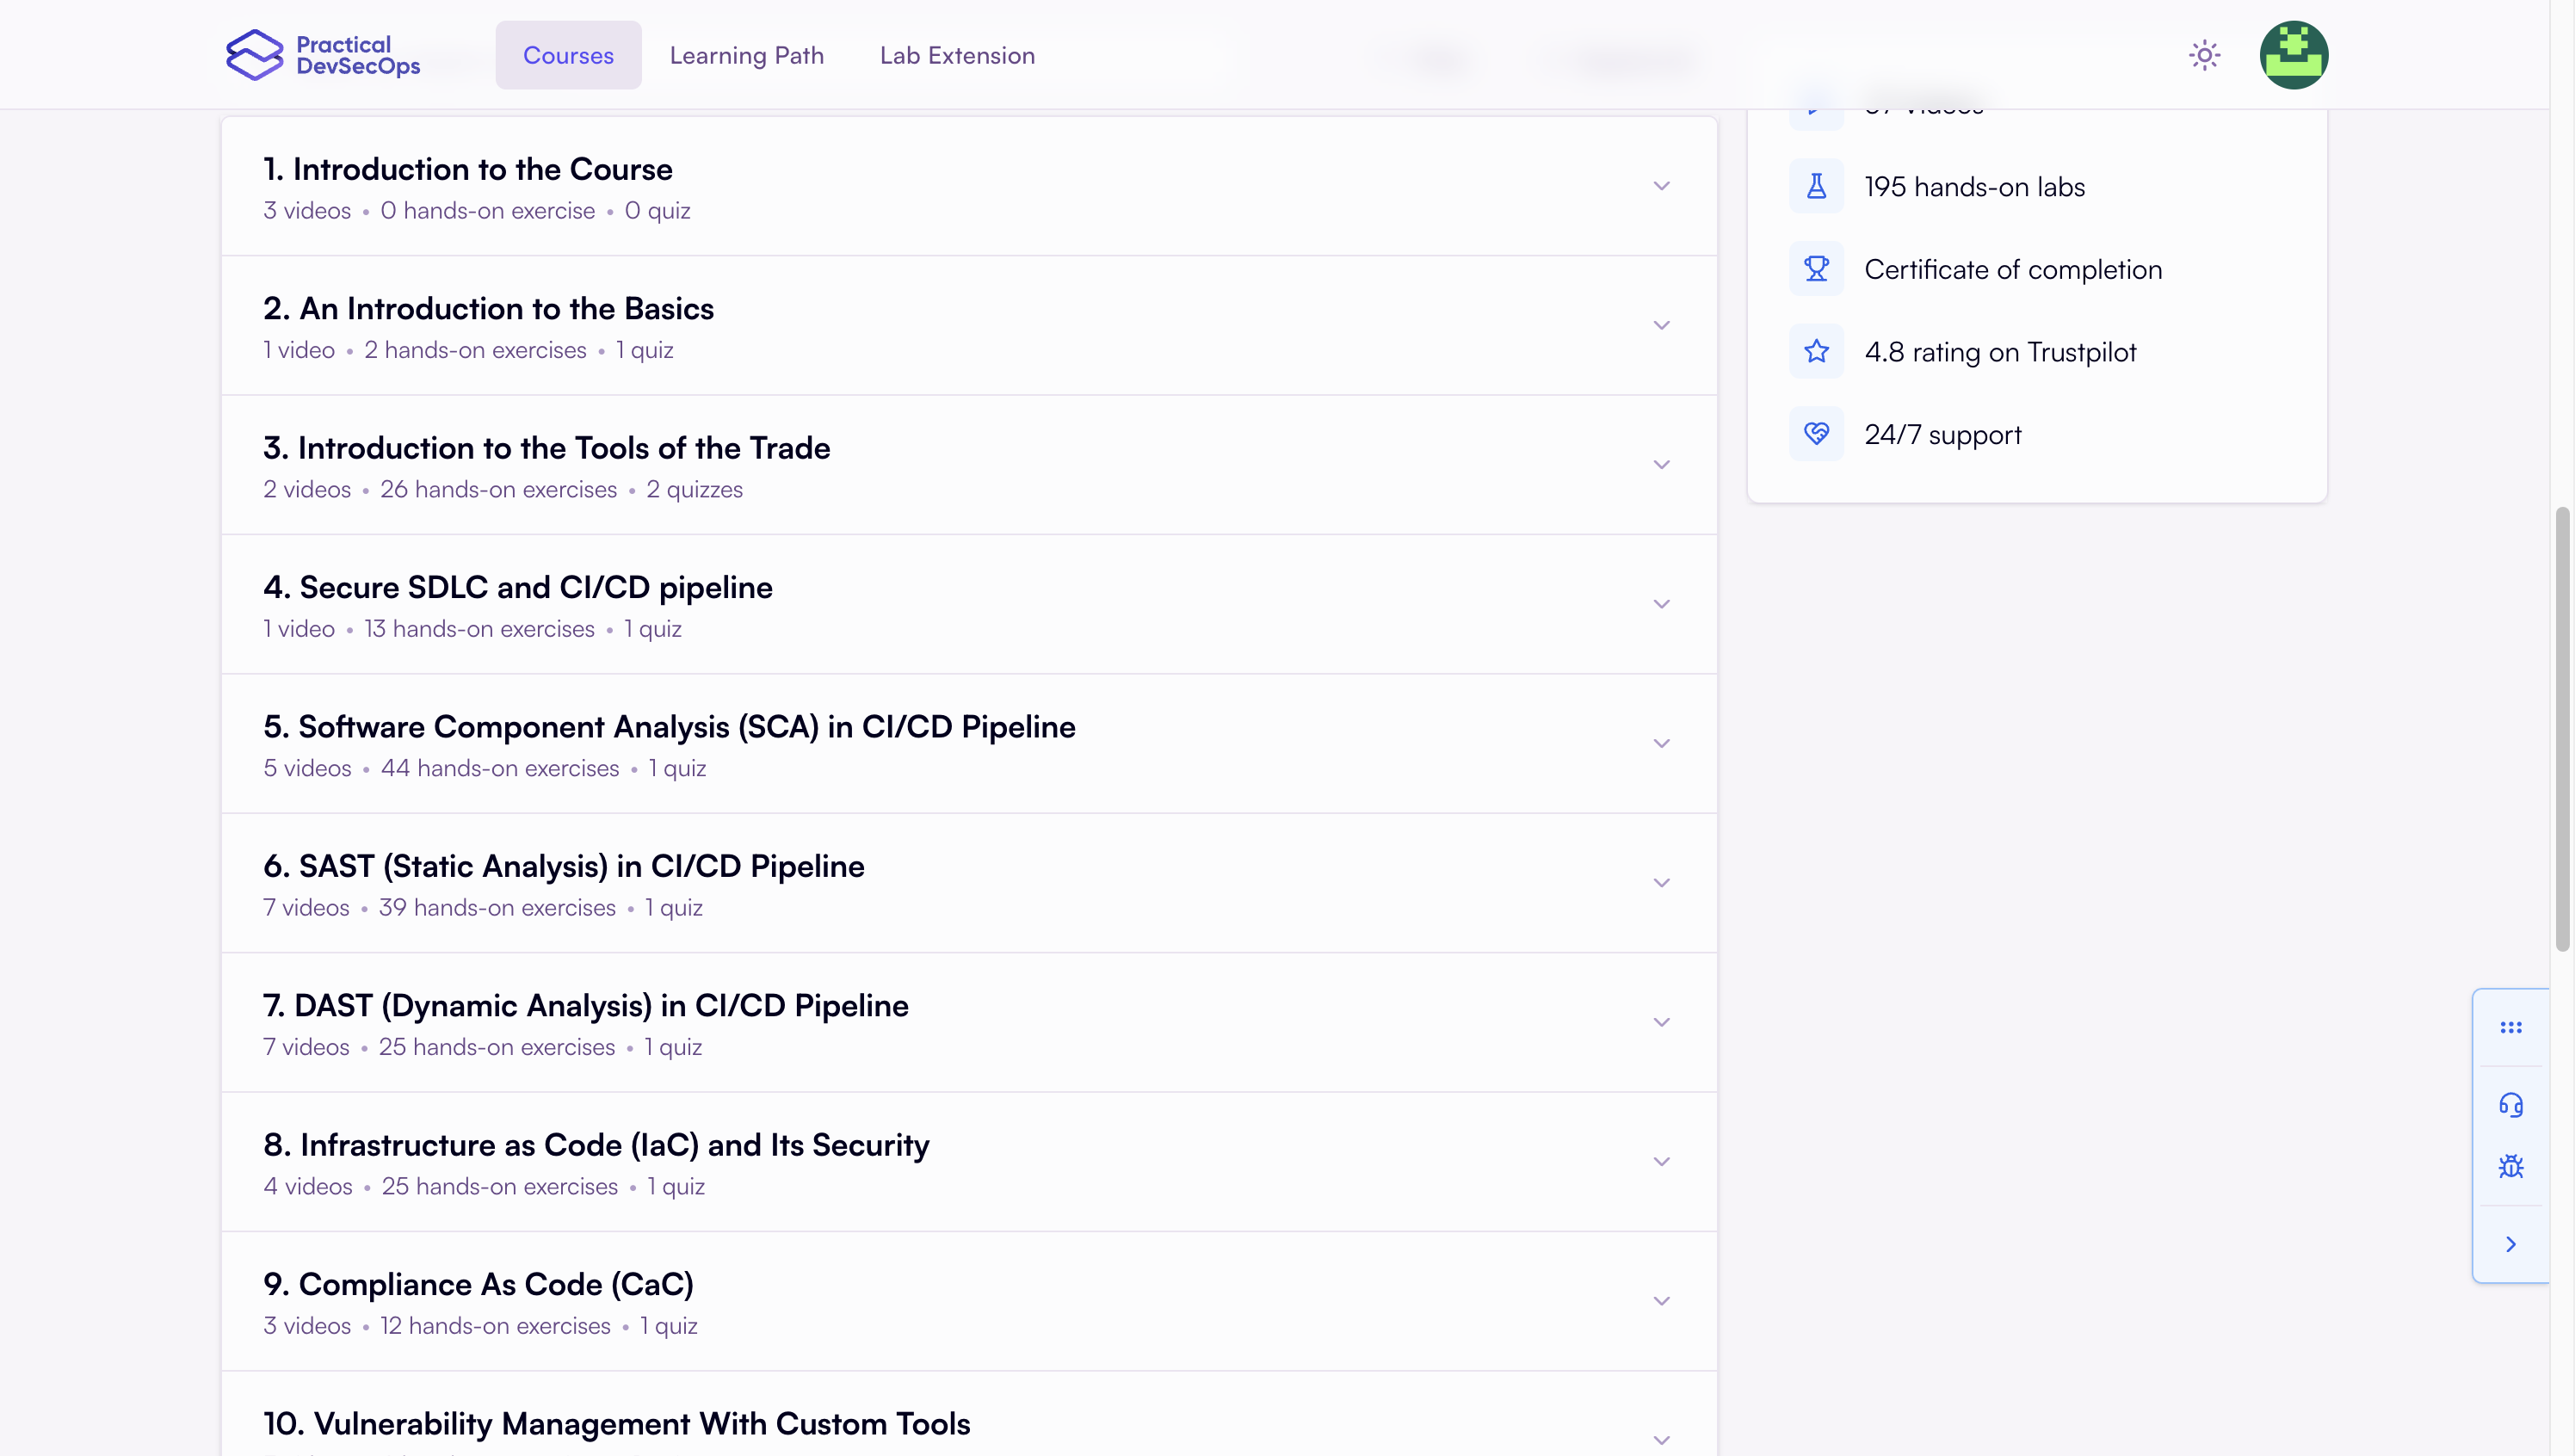This screenshot has width=2575, height=1456.
Task: Collapse floating side panel with arrow
Action: tap(2510, 1244)
